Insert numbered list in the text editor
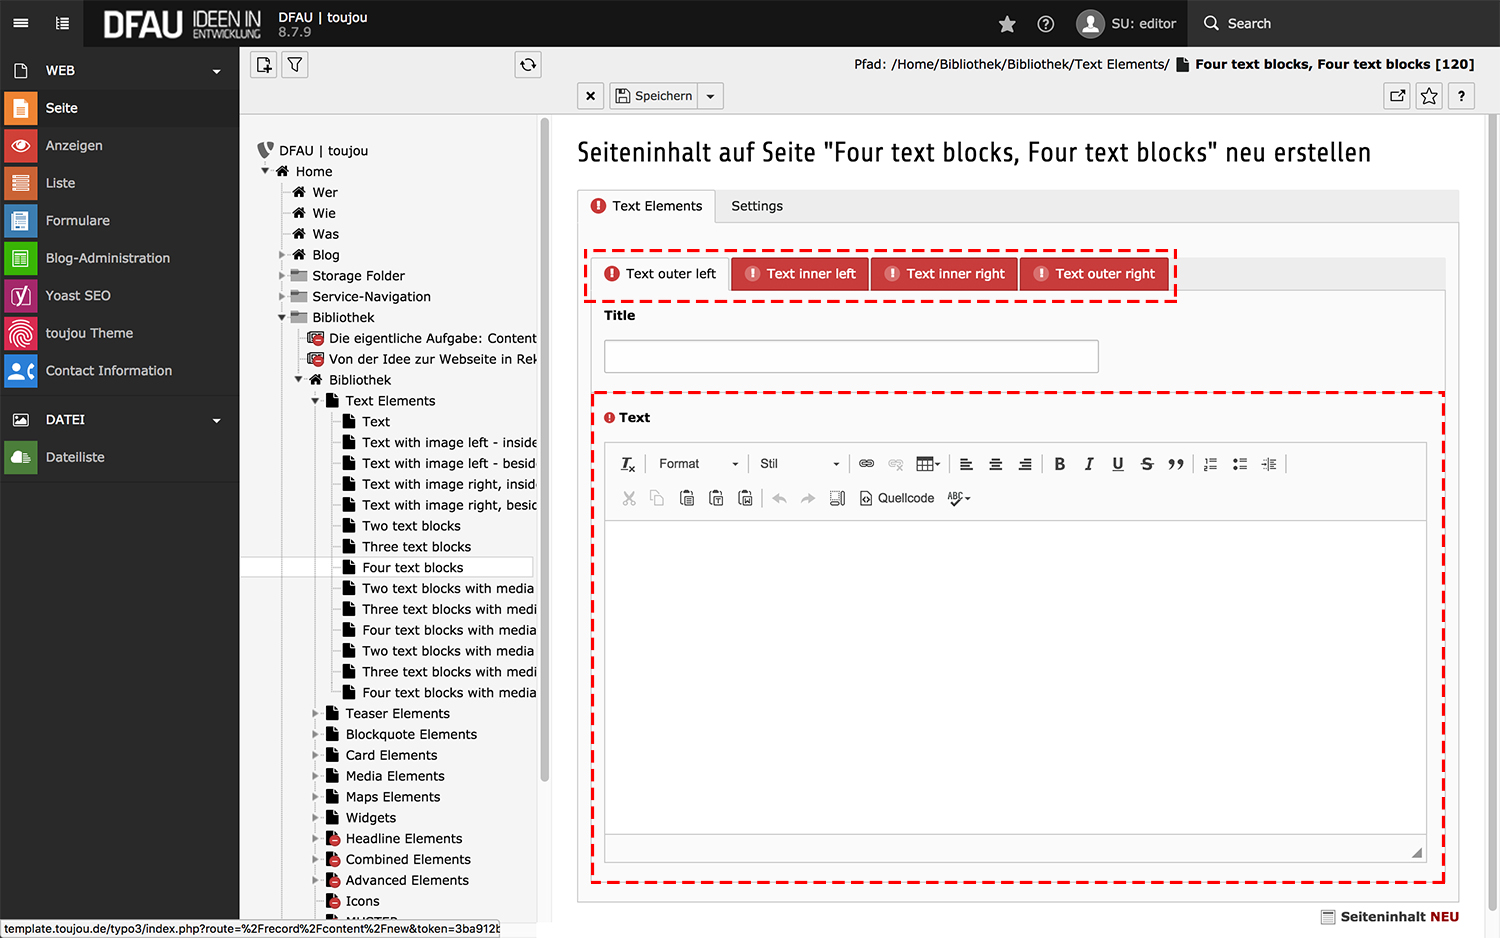The height and width of the screenshot is (938, 1500). click(1210, 464)
